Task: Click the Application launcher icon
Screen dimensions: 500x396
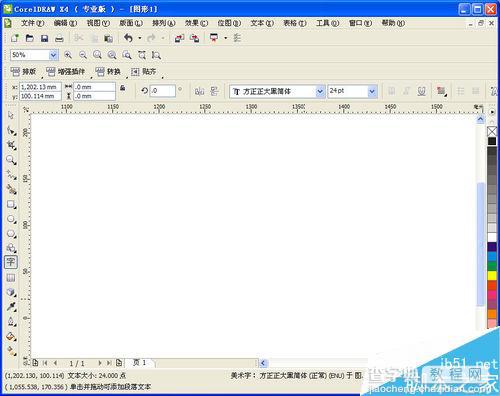Action: click(214, 38)
